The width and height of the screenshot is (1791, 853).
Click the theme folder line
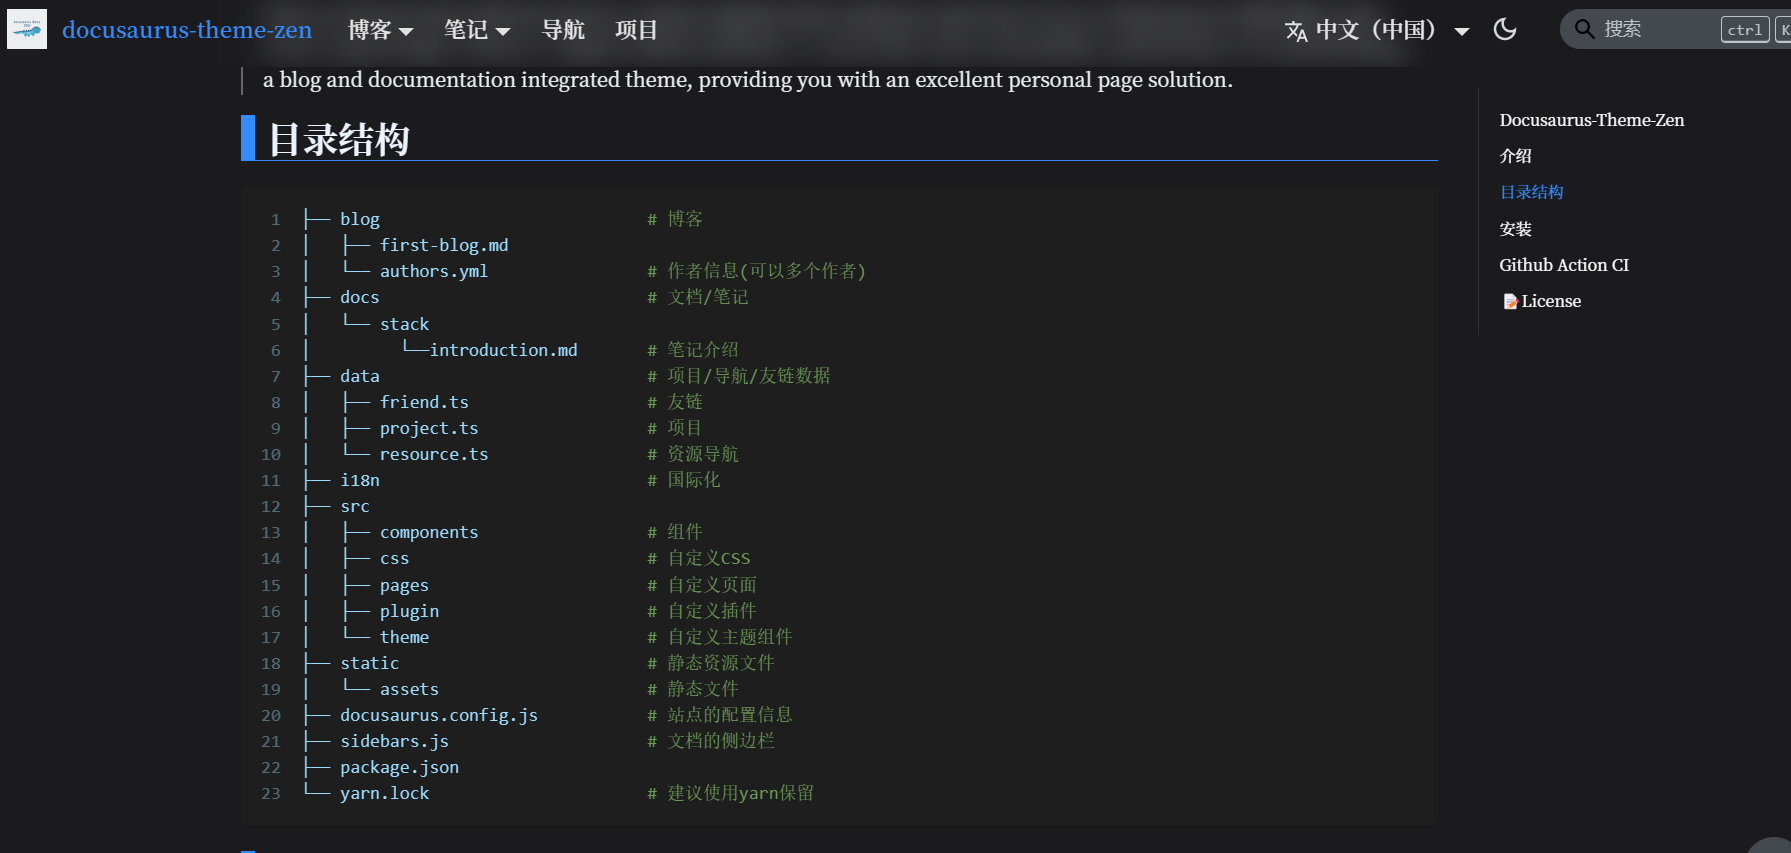404,637
